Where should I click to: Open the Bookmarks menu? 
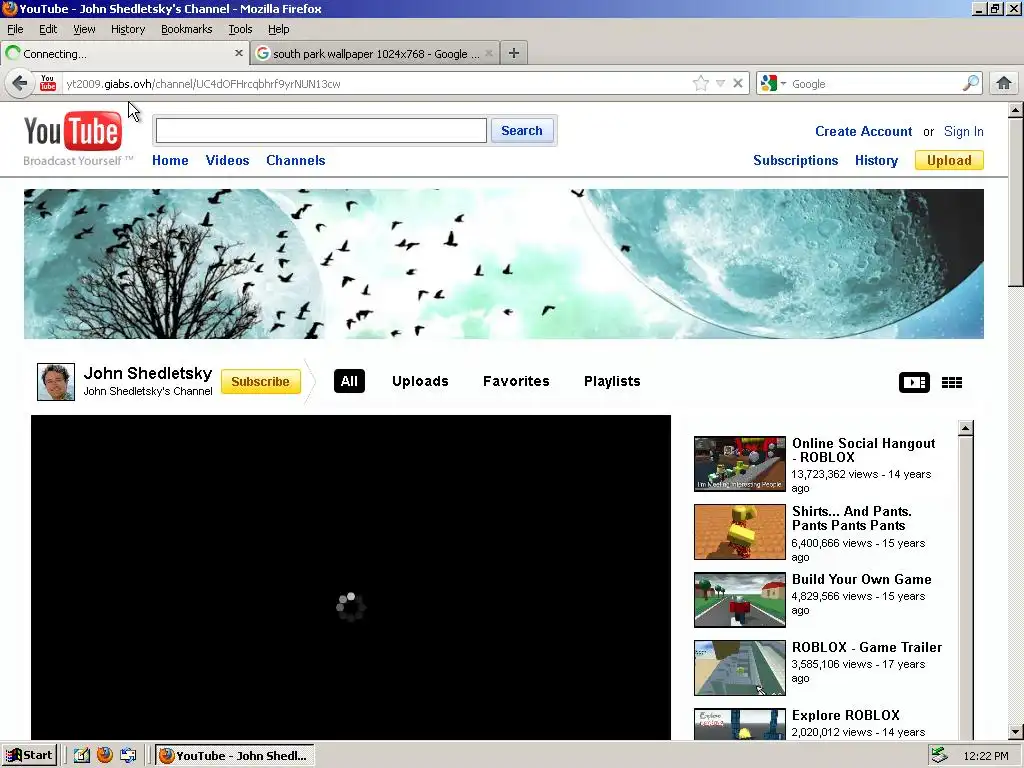point(187,29)
